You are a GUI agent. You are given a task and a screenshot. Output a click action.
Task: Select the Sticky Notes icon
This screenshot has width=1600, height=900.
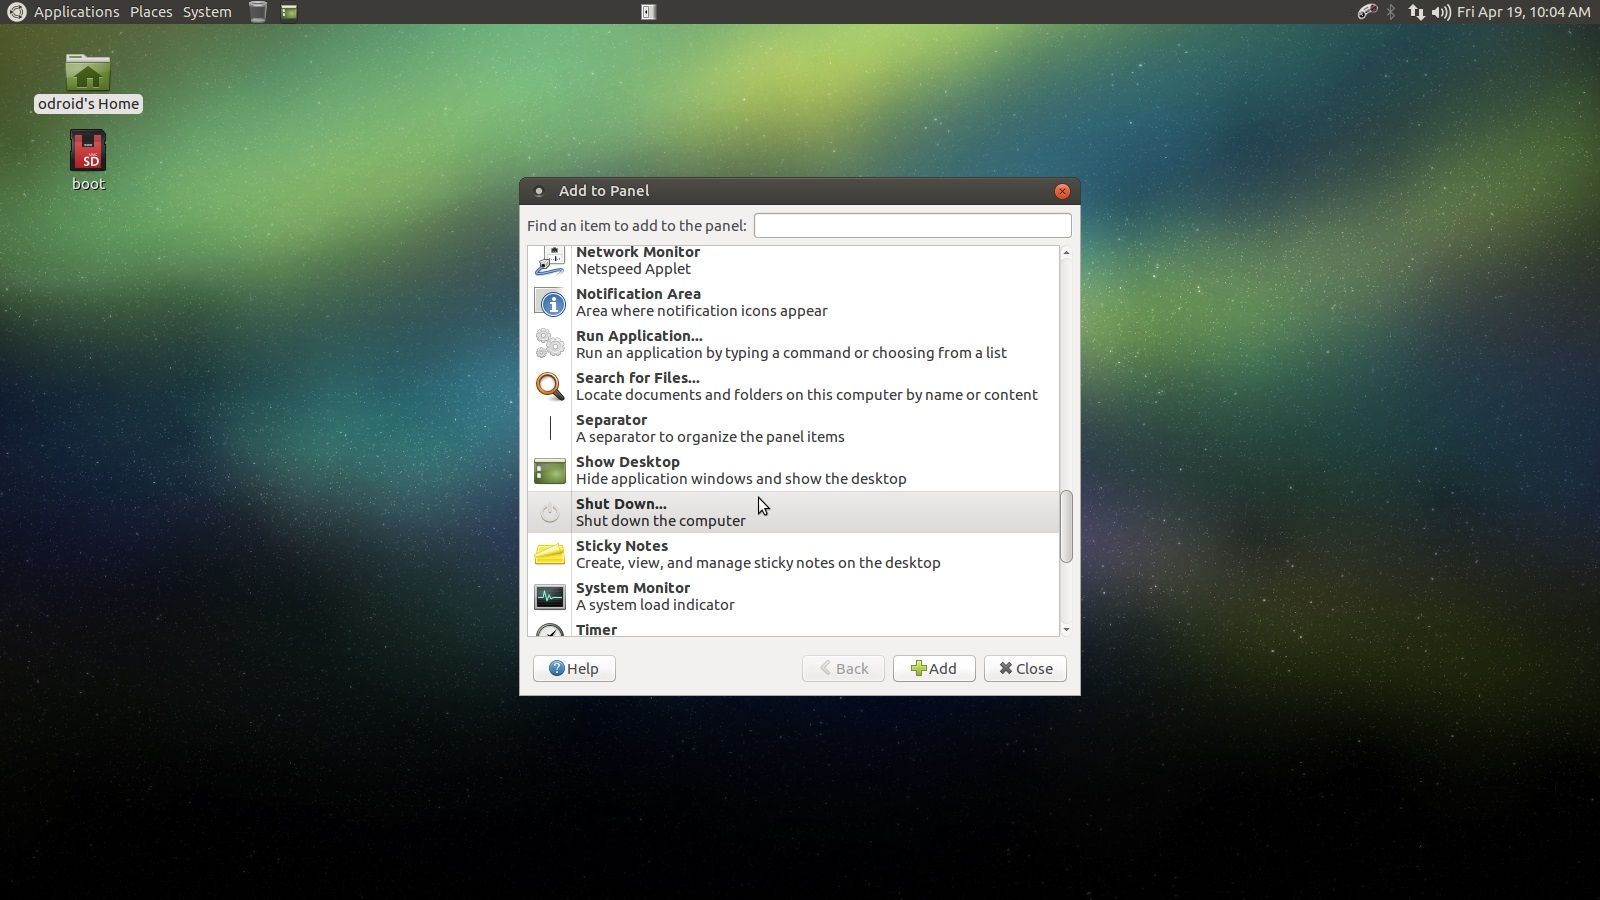[x=550, y=554]
